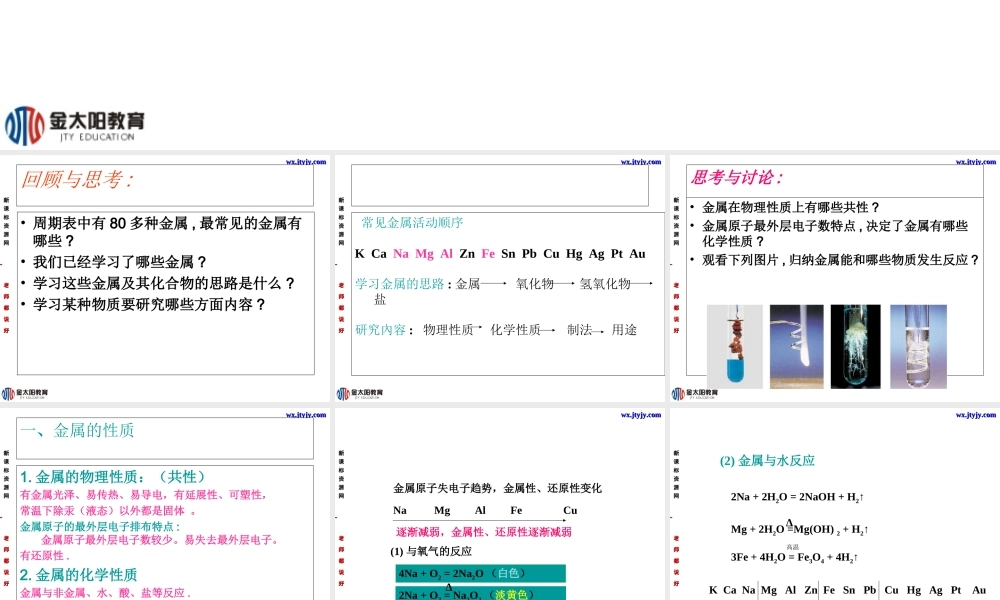Open the wx.jtyjy.com link above the 回顾与思考 slide
The image size is (1000, 600).
point(306,161)
